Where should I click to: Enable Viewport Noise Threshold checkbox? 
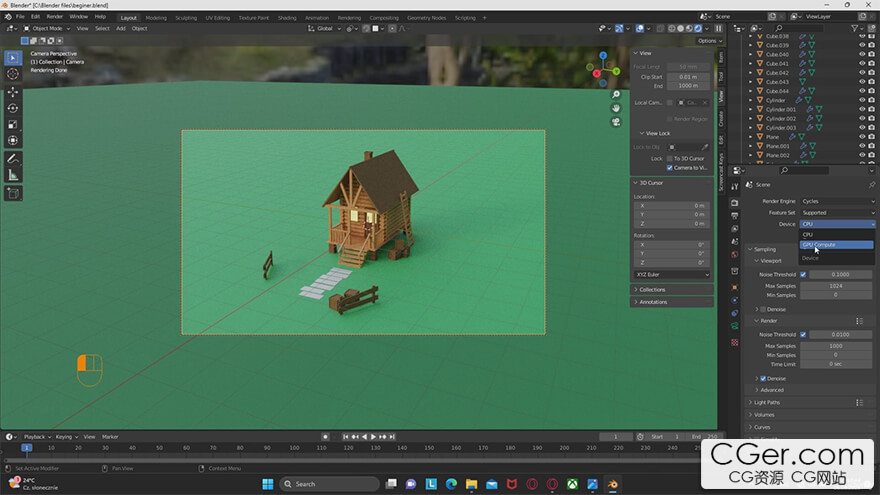[x=803, y=274]
